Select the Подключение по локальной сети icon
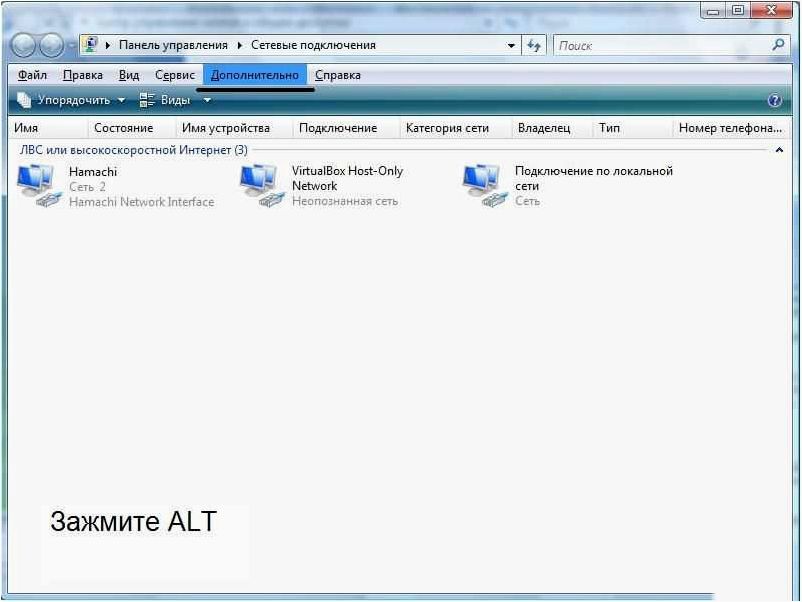Screen dimensions: 802x602 [x=485, y=185]
